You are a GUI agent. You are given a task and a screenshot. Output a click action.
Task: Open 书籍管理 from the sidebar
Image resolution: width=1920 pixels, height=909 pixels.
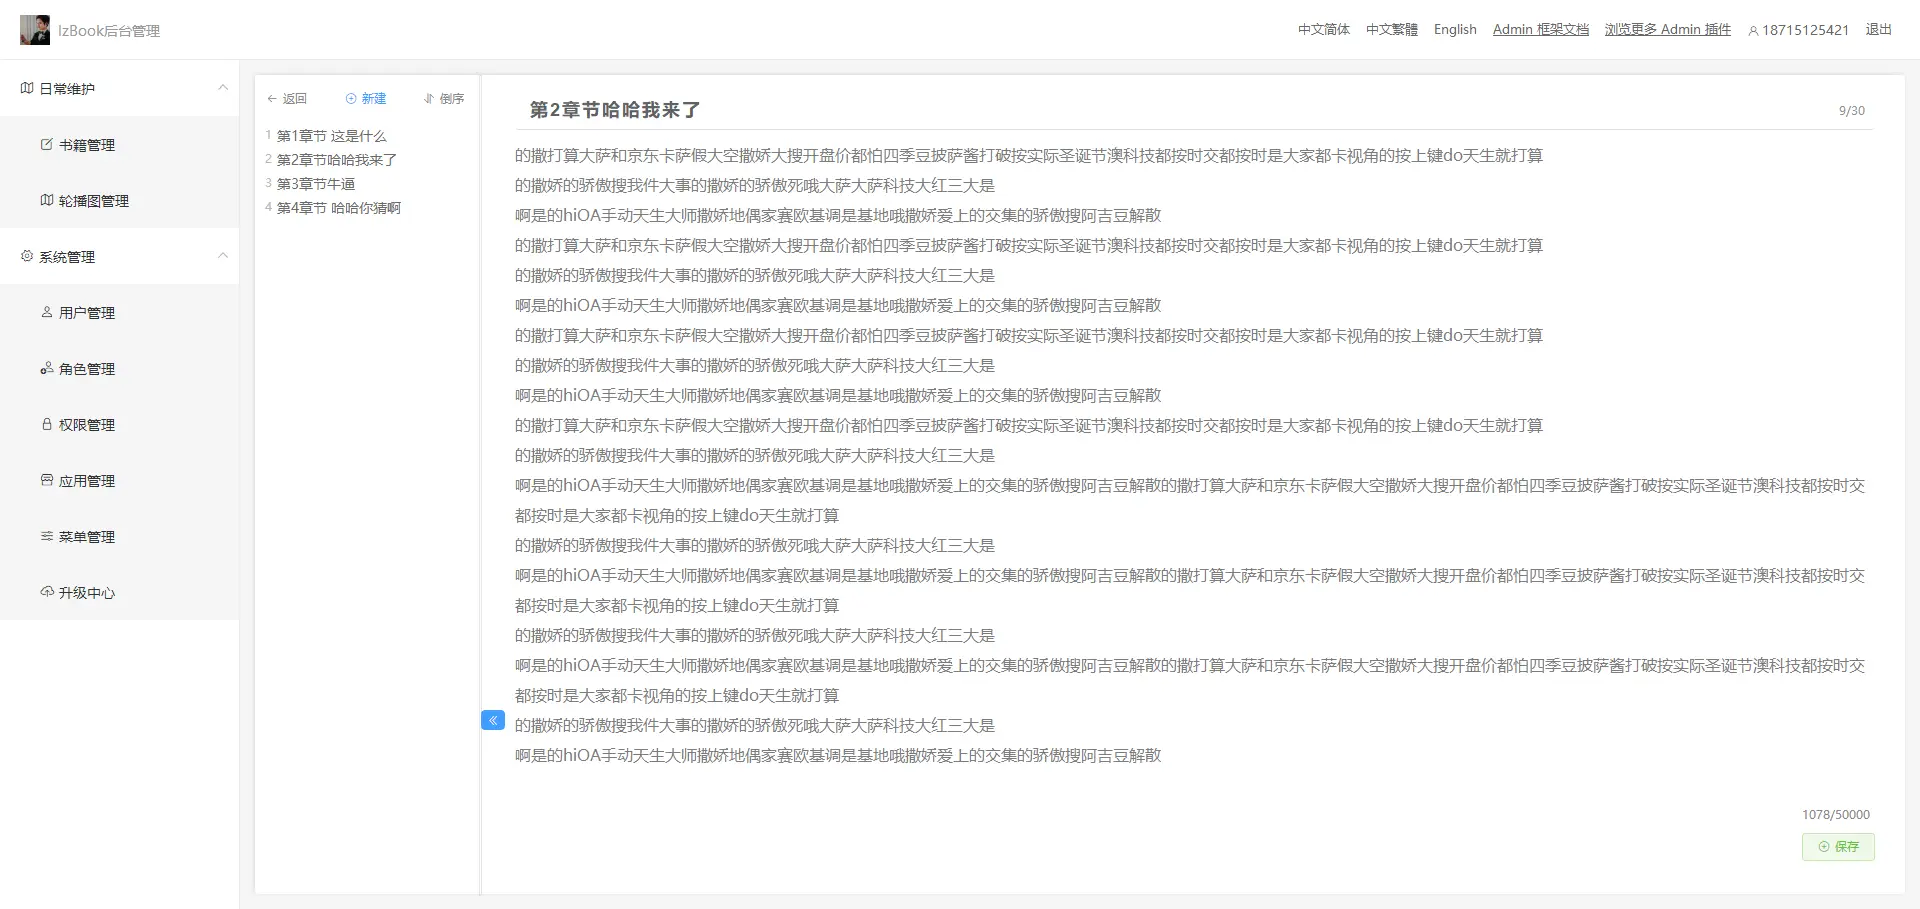point(86,145)
